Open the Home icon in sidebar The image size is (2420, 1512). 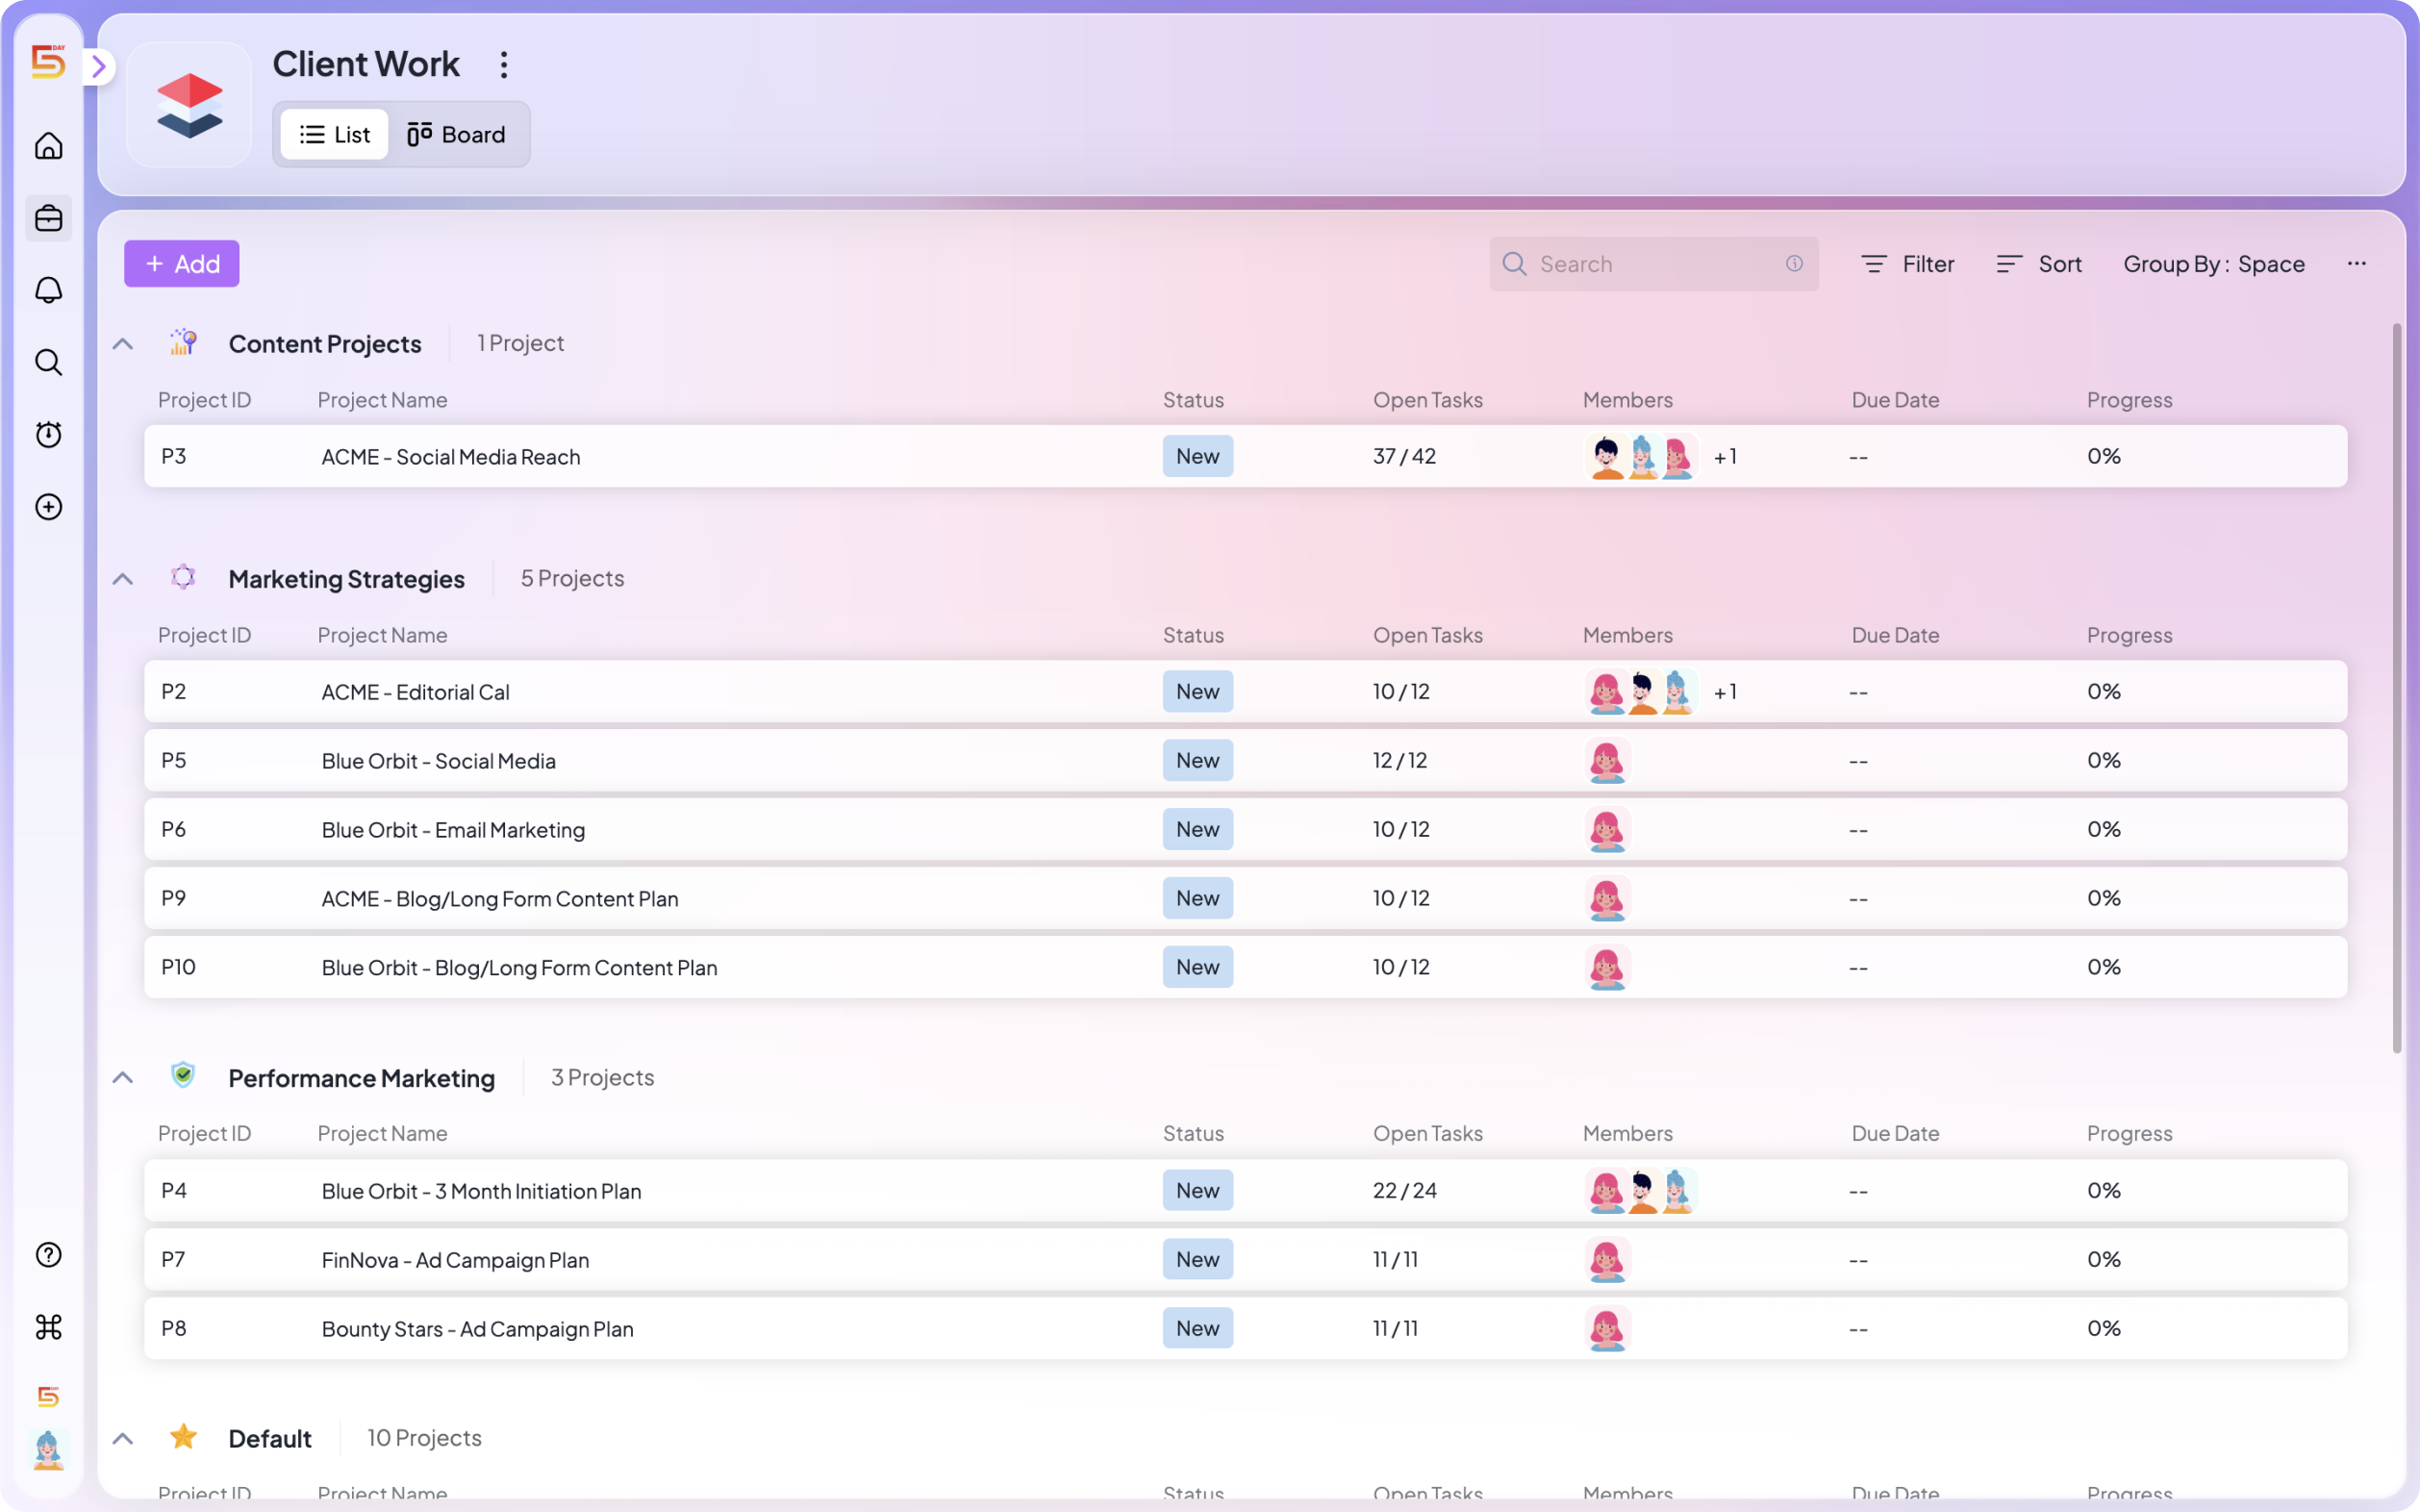[x=48, y=146]
